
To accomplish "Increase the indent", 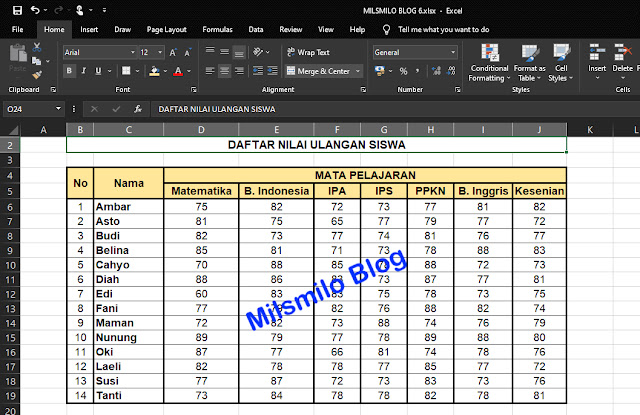I will 272,71.
